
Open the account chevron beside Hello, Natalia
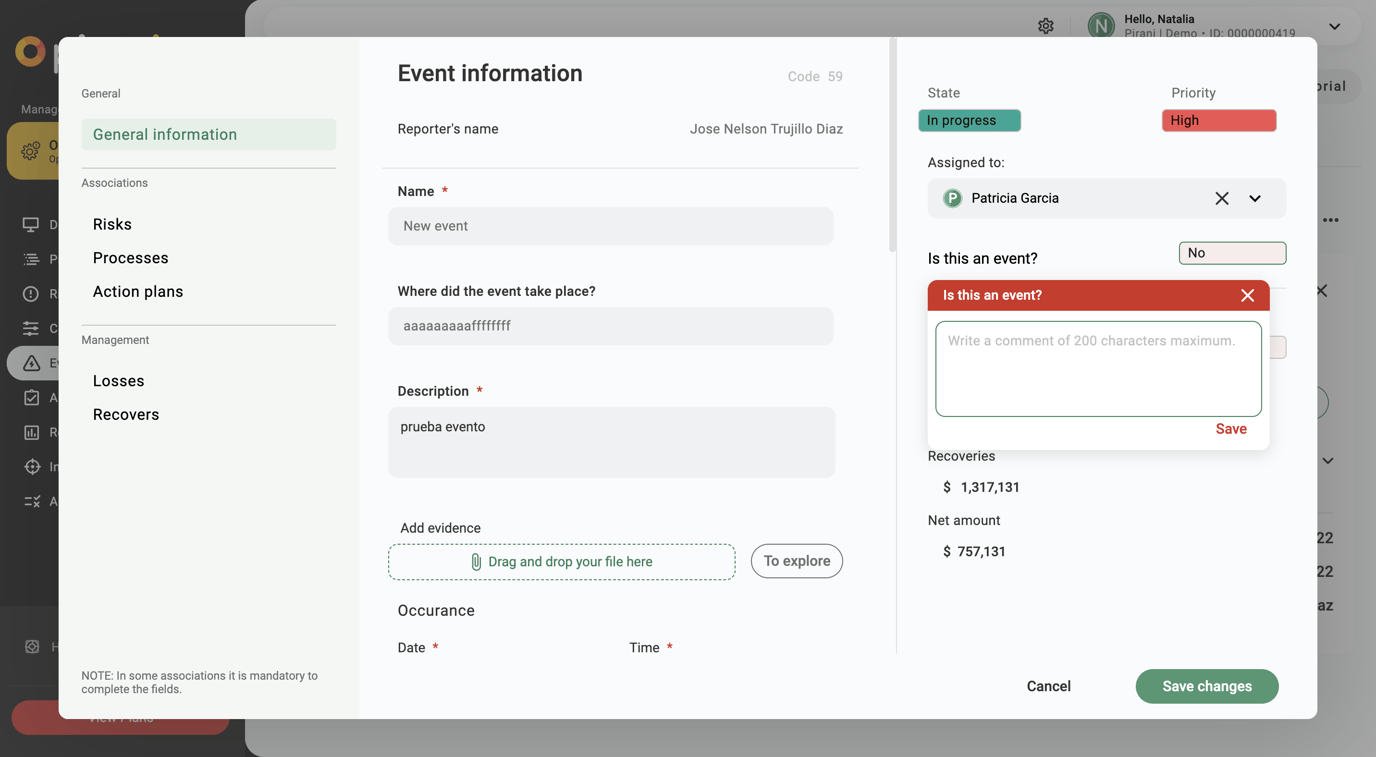click(1334, 26)
